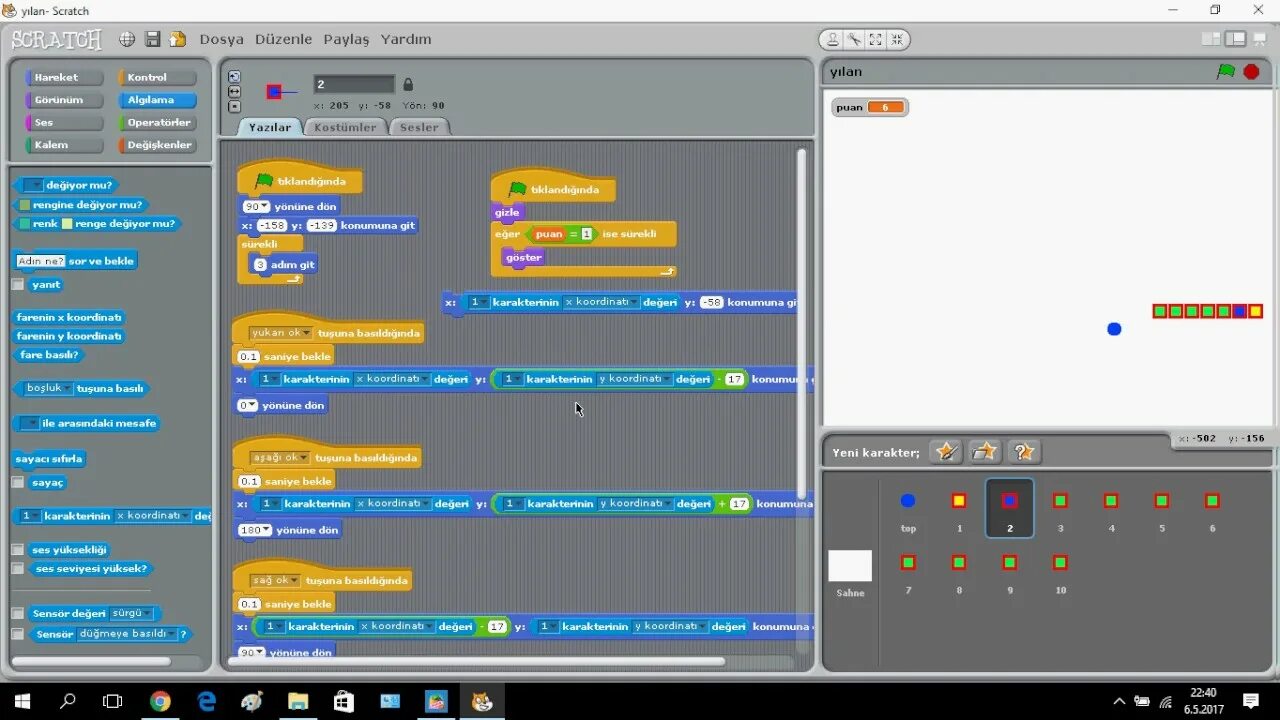Click first color swatch in renk renge değiyor block
Image resolution: width=1280 pixels, height=720 pixels.
tap(24, 224)
